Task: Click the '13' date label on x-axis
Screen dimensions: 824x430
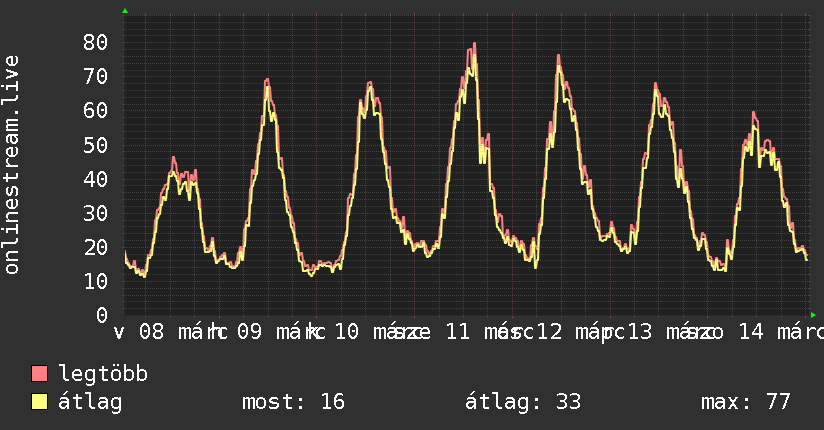Action: 640,332
